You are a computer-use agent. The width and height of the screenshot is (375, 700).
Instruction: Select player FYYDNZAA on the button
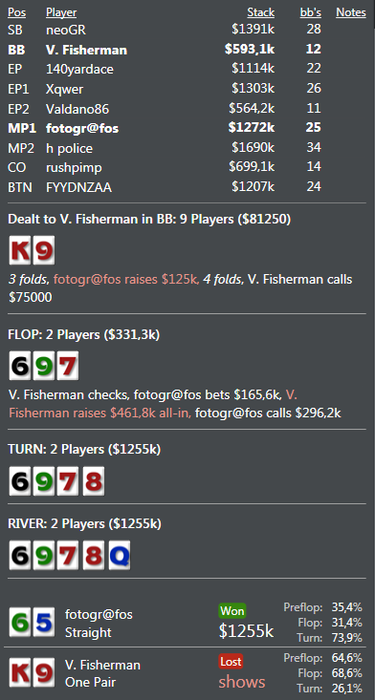click(x=79, y=187)
